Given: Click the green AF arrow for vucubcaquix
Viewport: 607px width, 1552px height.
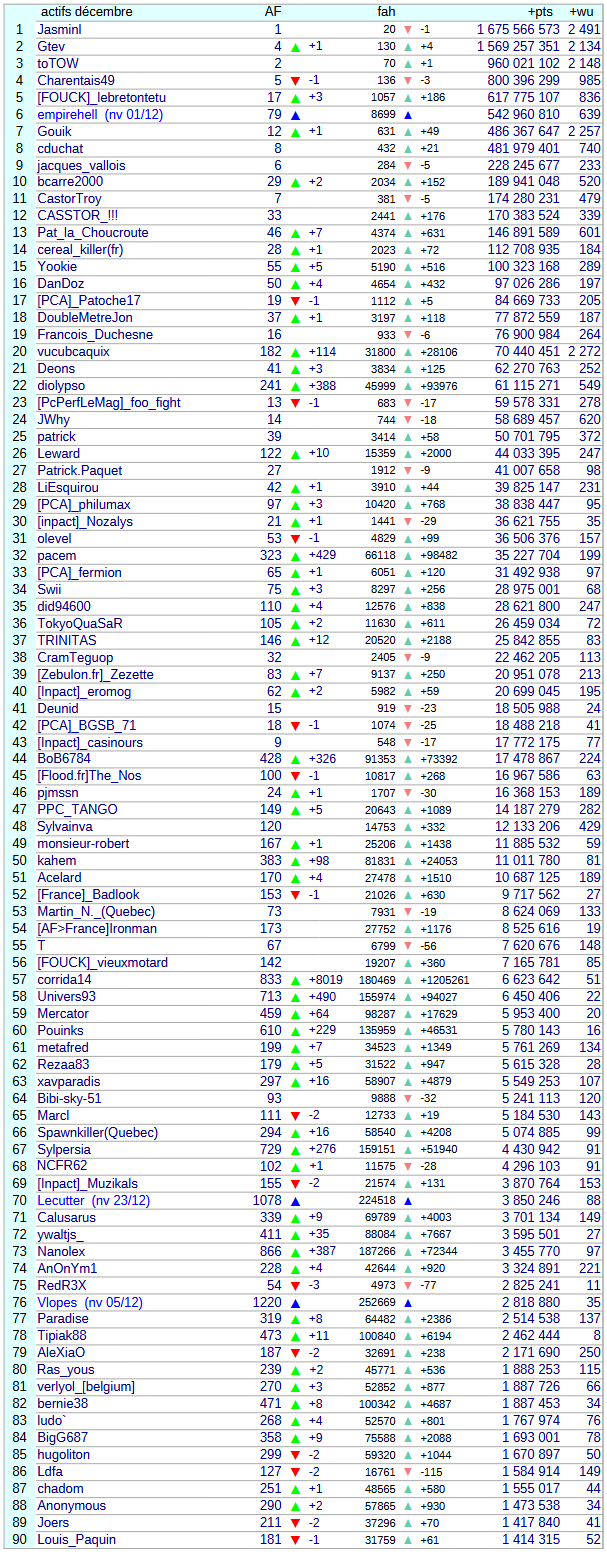Looking at the screenshot, I should [295, 352].
